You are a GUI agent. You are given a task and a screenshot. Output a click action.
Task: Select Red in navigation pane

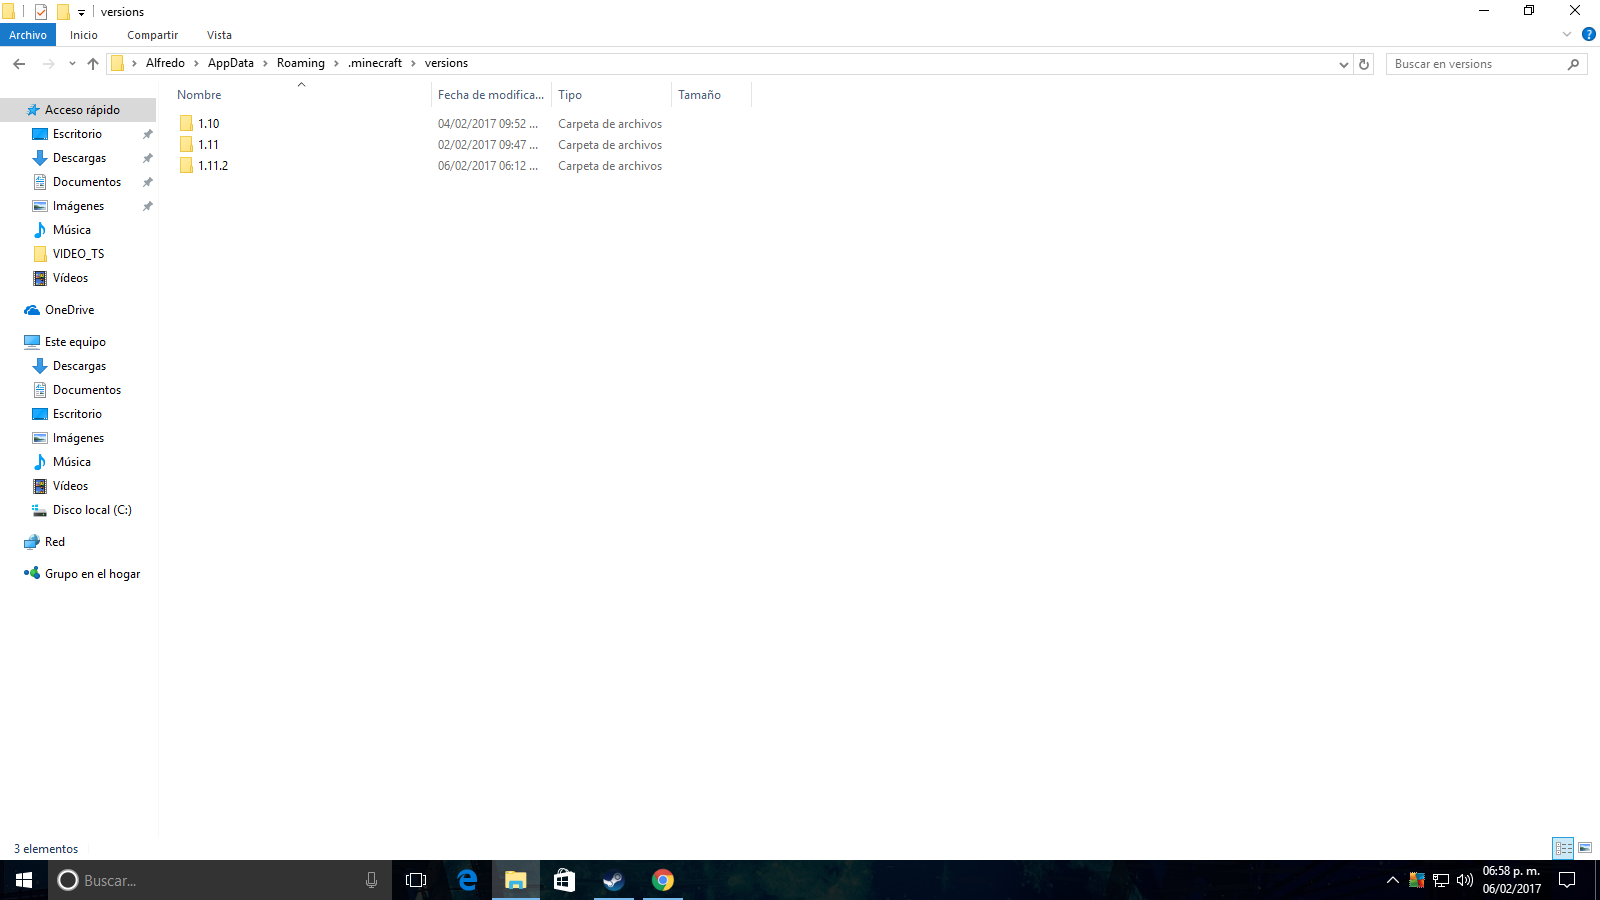[x=55, y=542]
